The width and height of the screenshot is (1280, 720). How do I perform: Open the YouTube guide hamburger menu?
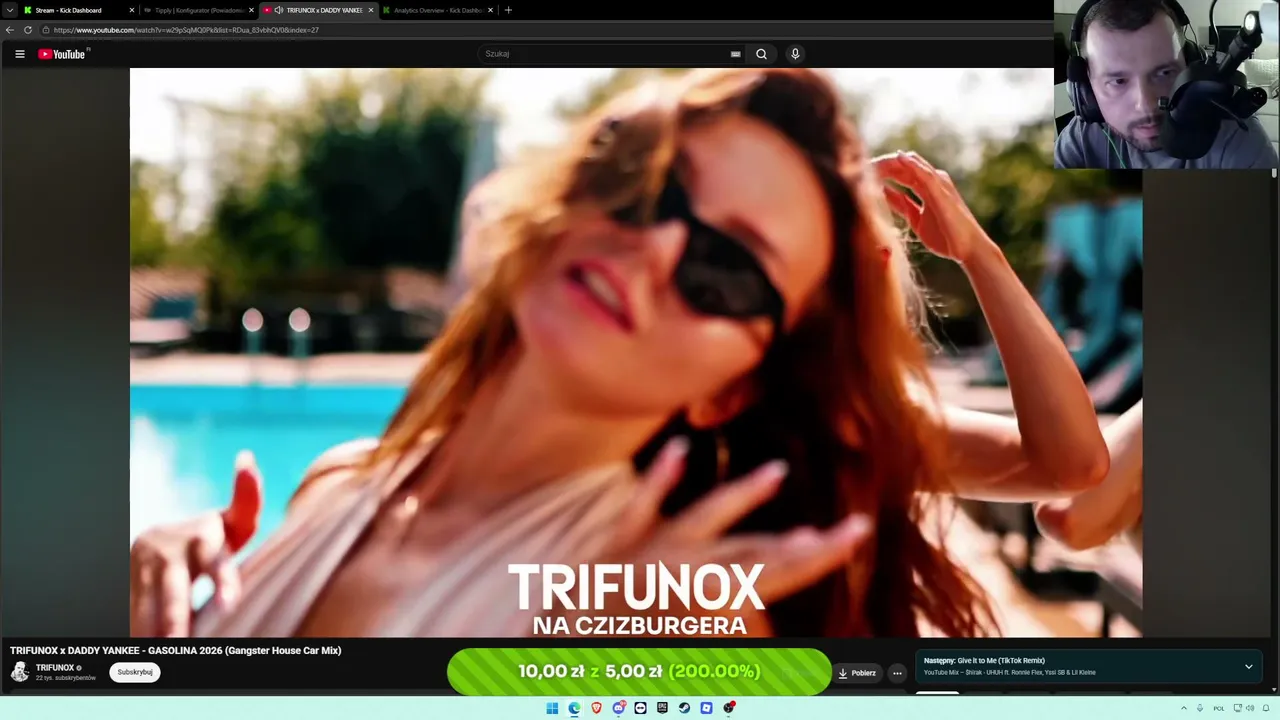[20, 54]
